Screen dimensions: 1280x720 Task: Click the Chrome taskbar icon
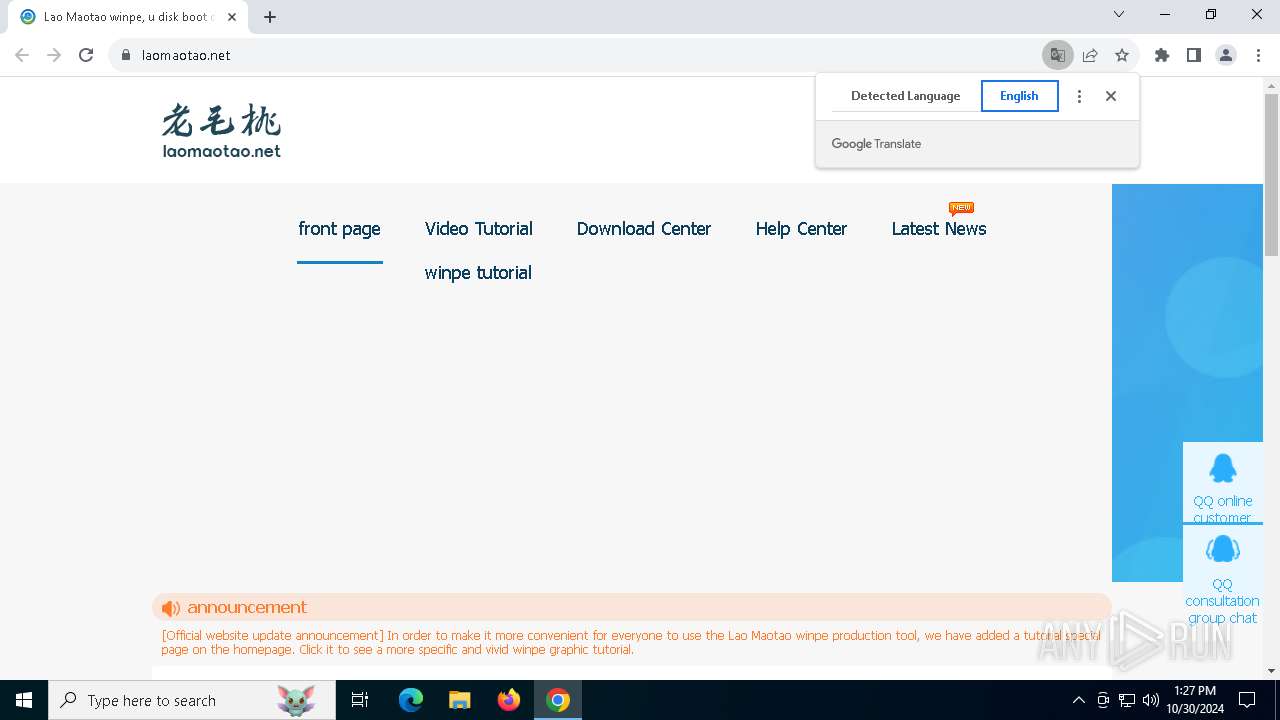(558, 700)
